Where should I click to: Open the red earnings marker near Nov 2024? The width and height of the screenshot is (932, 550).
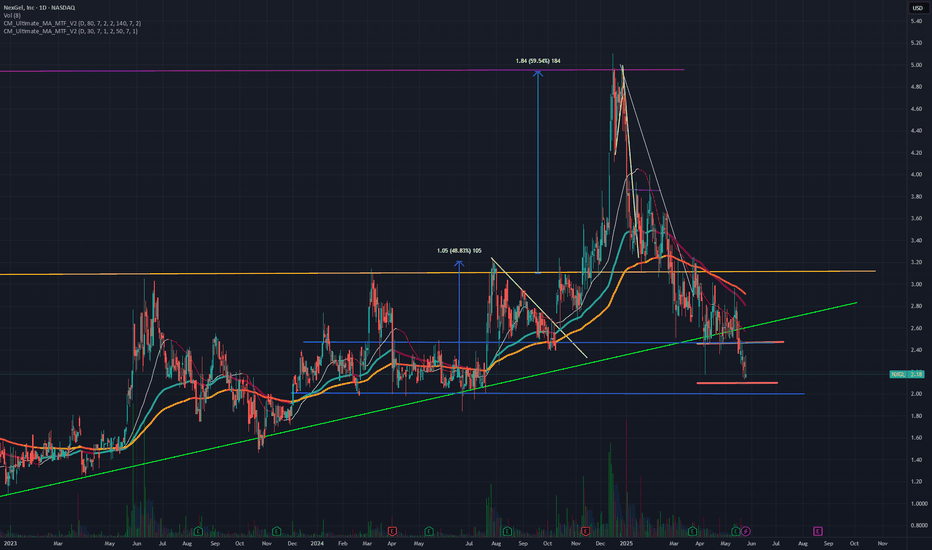click(585, 531)
